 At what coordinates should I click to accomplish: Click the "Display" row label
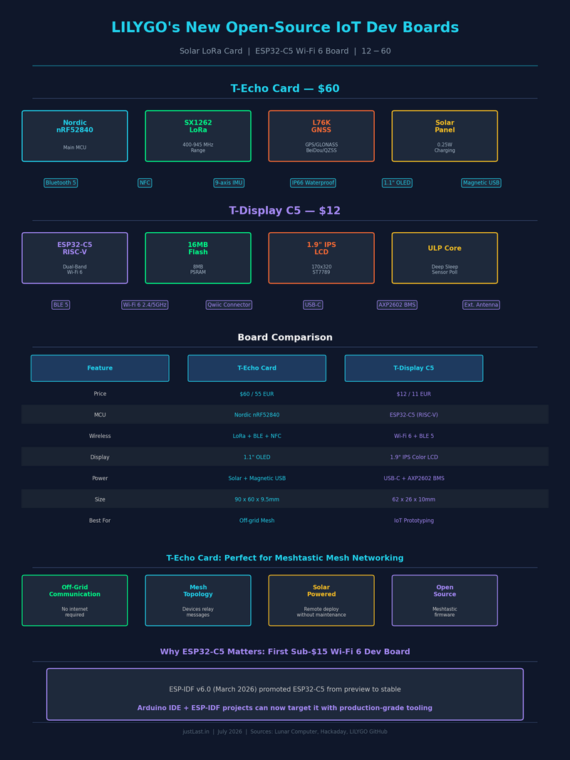[100, 457]
